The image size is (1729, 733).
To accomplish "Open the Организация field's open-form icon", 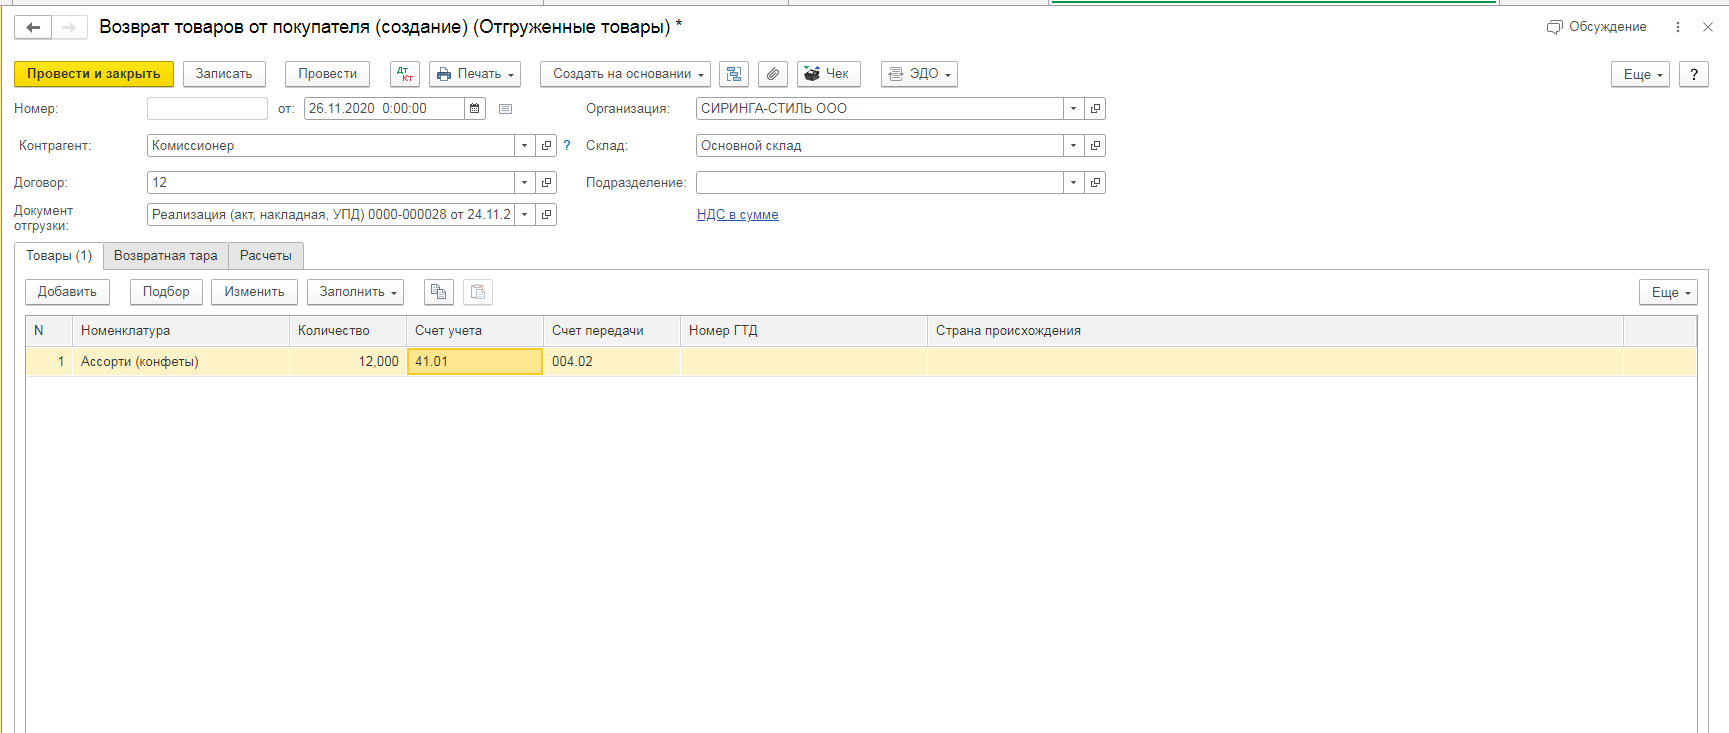I will point(1095,109).
